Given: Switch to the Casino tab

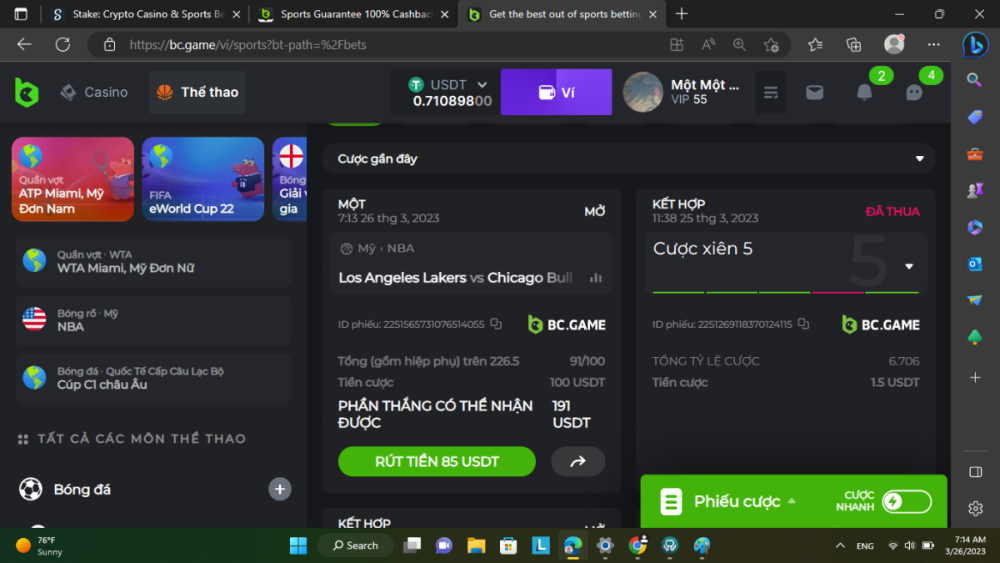Looking at the screenshot, I should (x=94, y=92).
